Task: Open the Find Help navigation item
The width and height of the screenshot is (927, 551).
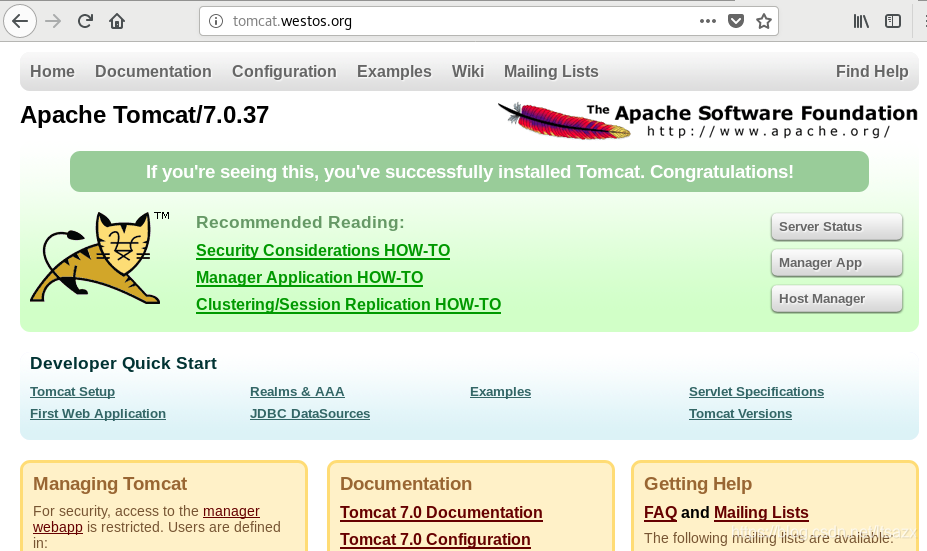Action: [x=871, y=72]
